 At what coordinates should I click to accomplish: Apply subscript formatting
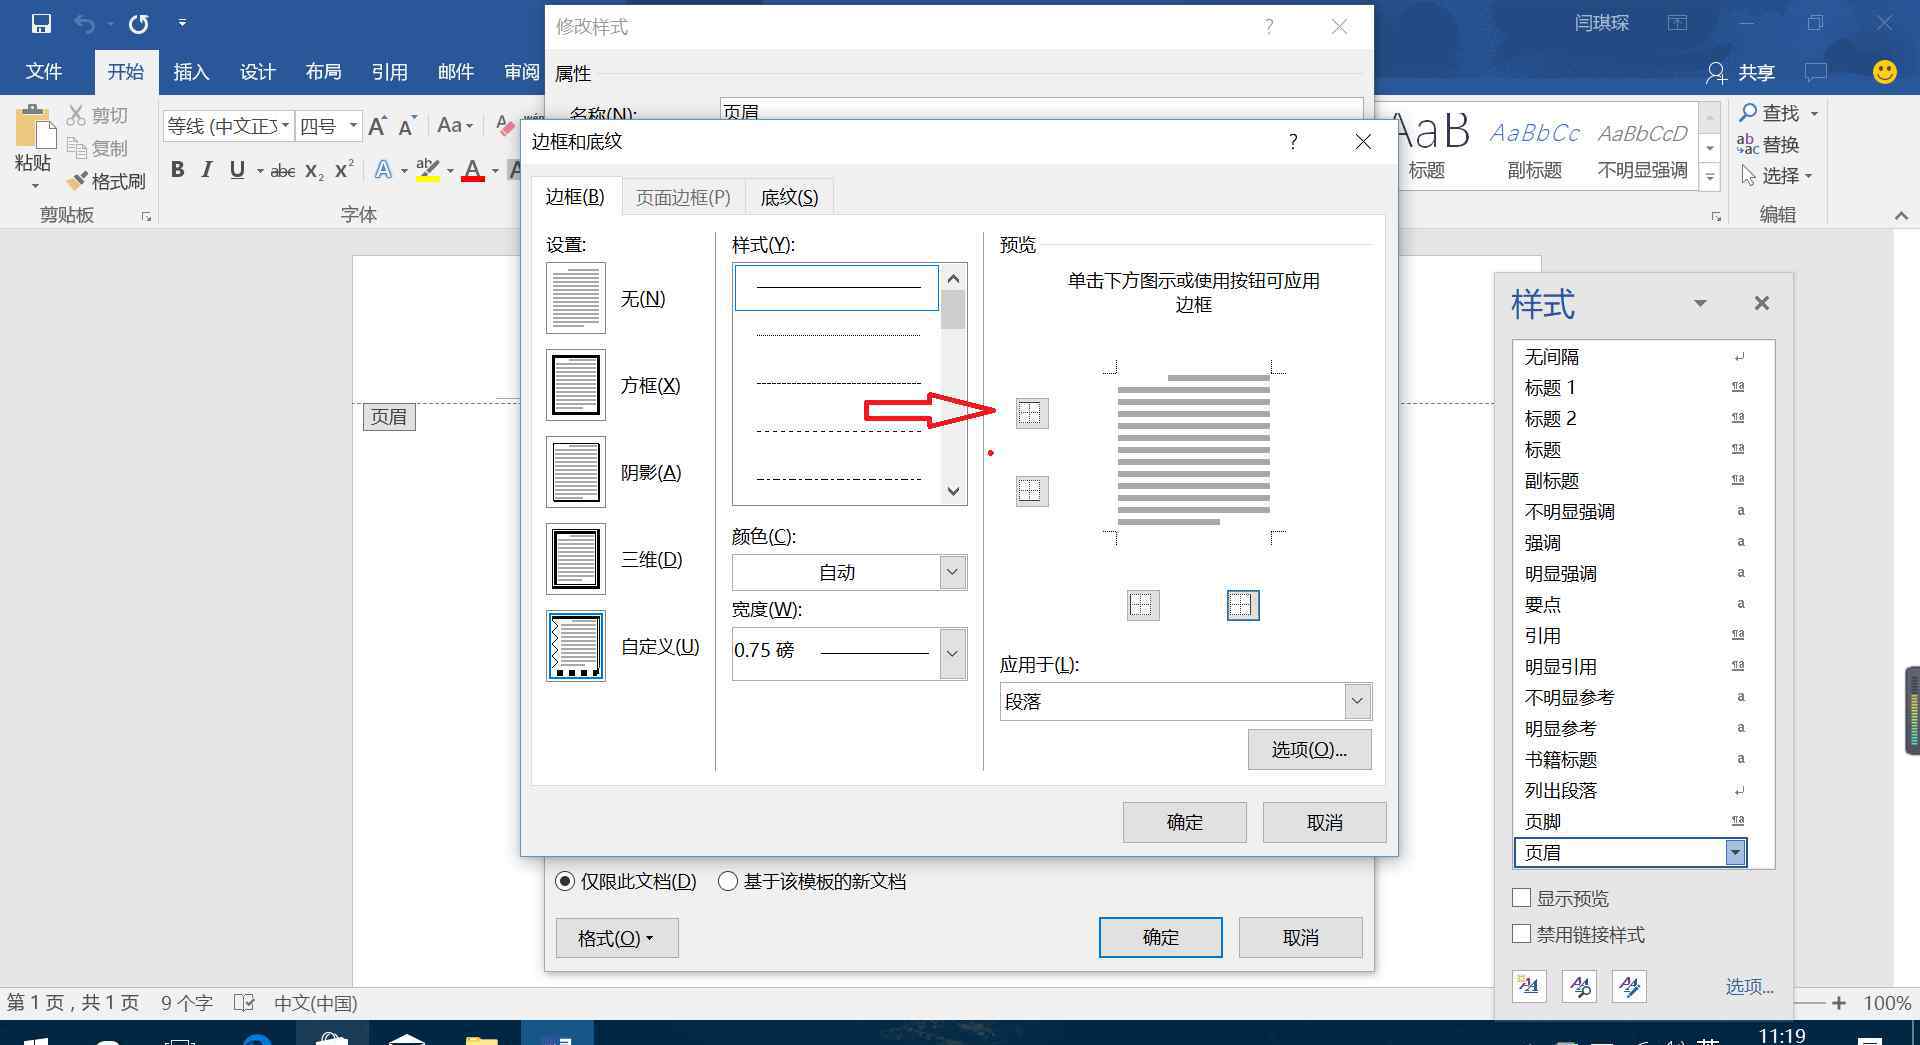pyautogui.click(x=314, y=171)
